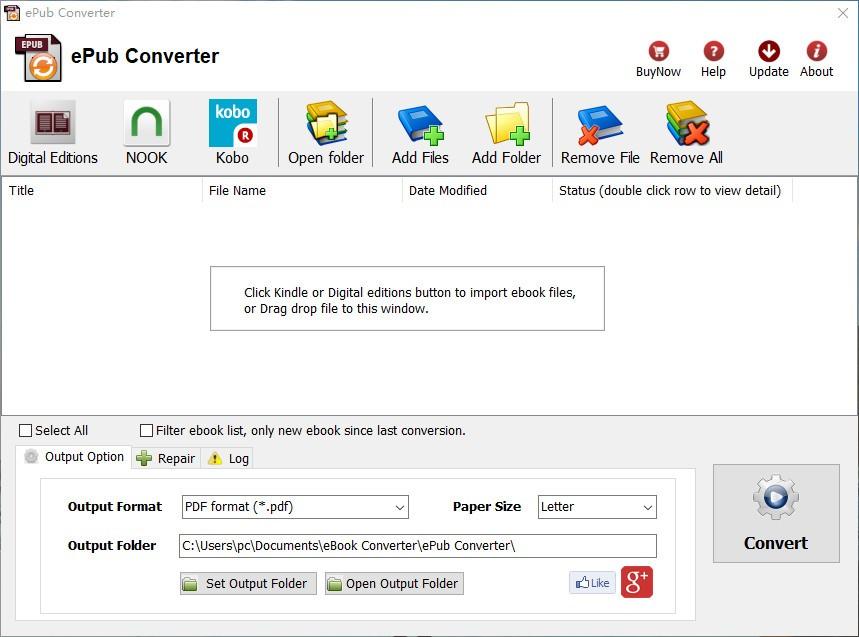
Task: Click into the Output Folder path field
Action: pyautogui.click(x=417, y=546)
